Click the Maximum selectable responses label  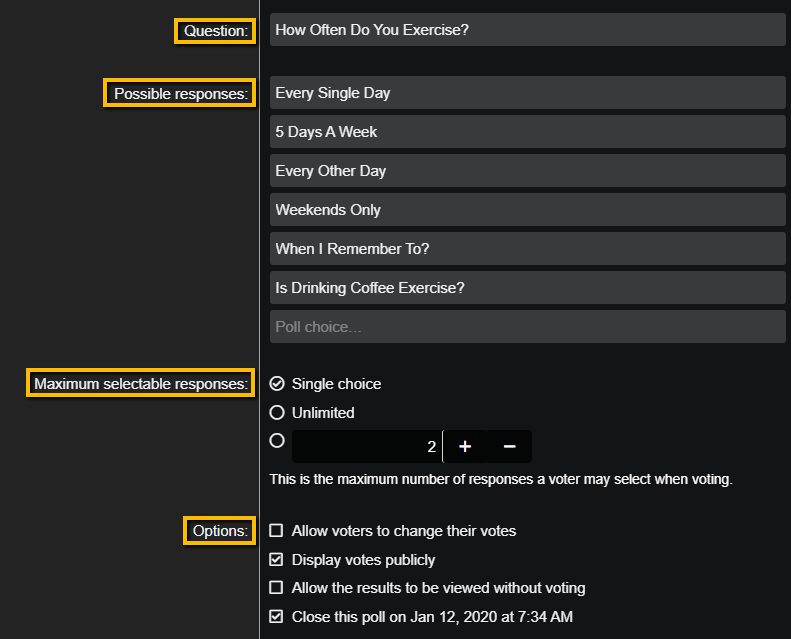[140, 383]
